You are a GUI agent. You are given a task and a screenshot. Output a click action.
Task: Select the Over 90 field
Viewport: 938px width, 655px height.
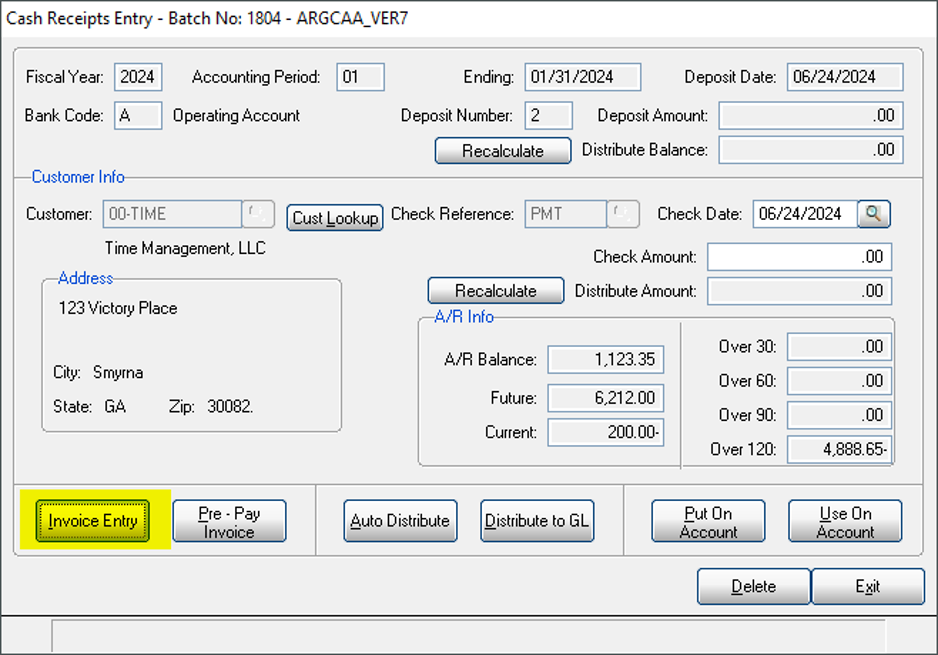coord(839,415)
